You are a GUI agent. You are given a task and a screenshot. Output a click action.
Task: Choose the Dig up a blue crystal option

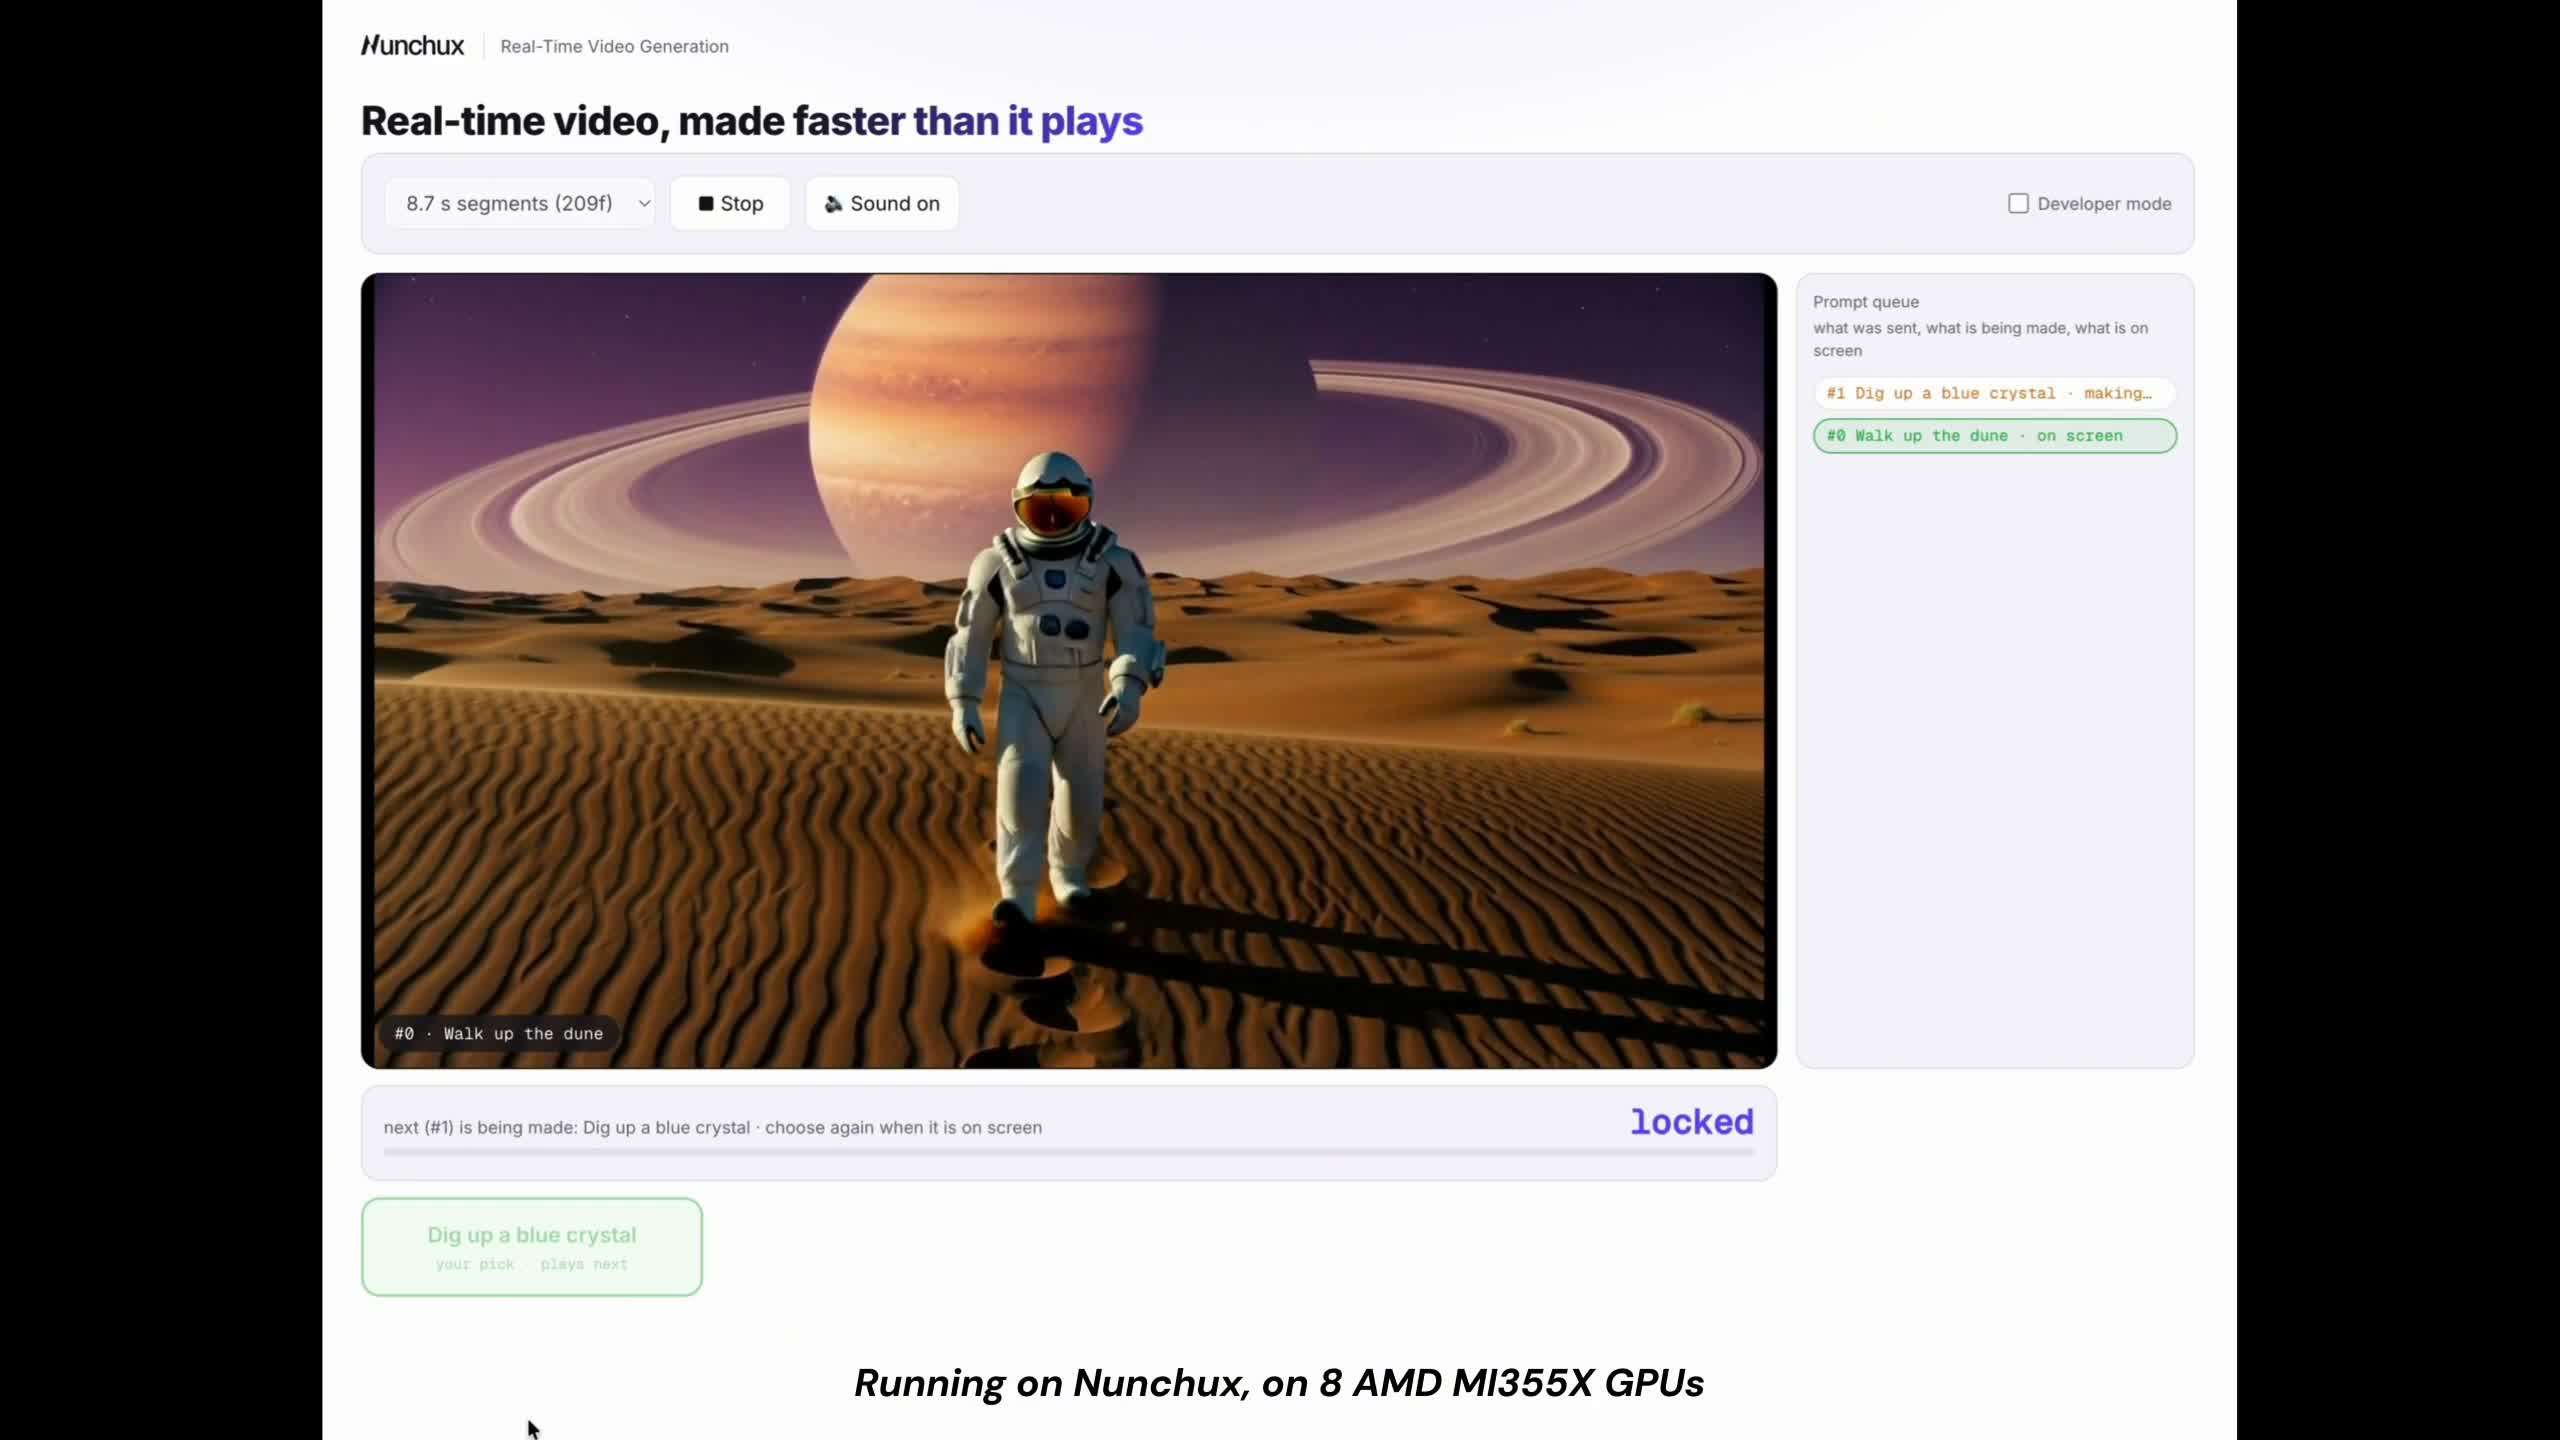pyautogui.click(x=532, y=1247)
